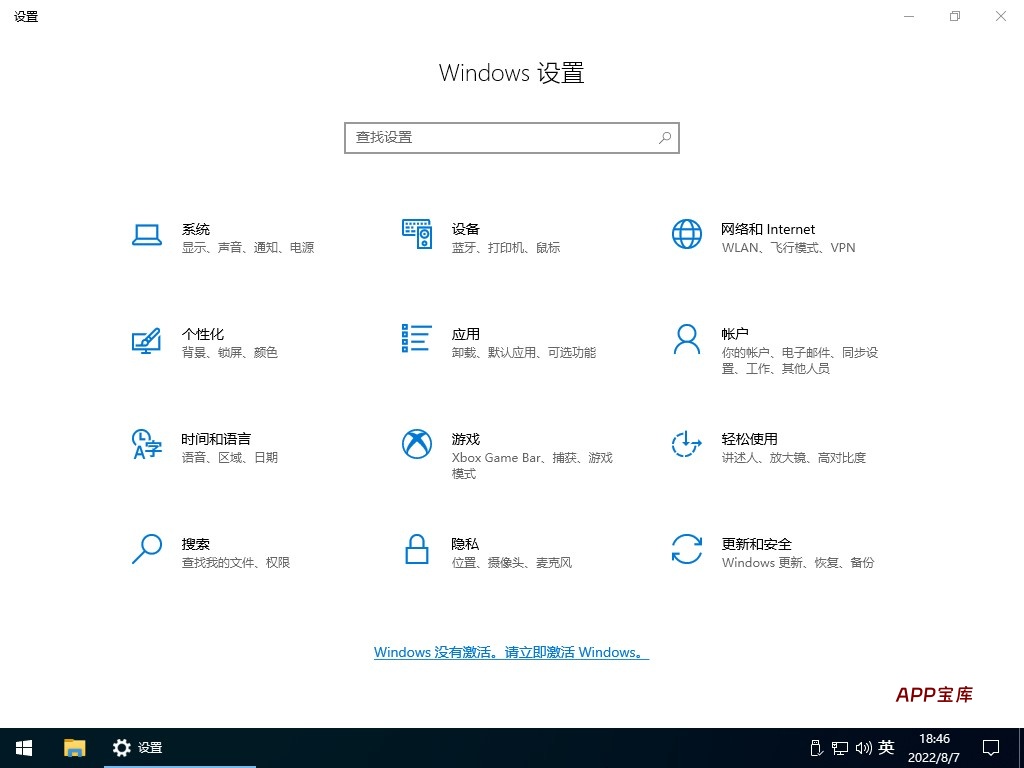Open the volume speaker tray icon
The image size is (1024, 768).
pyautogui.click(x=863, y=748)
